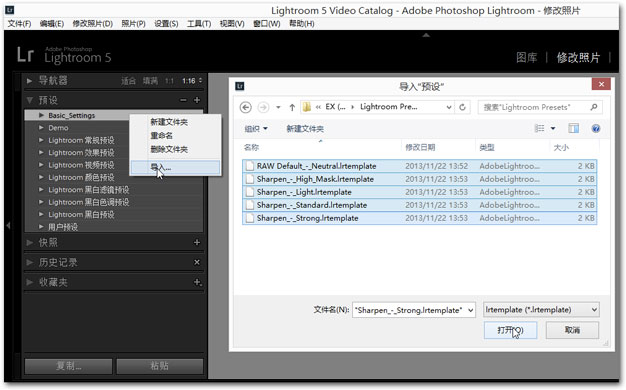
Task: Select Sharpen_-_Strong.lrtemplate file
Action: [x=419, y=218]
